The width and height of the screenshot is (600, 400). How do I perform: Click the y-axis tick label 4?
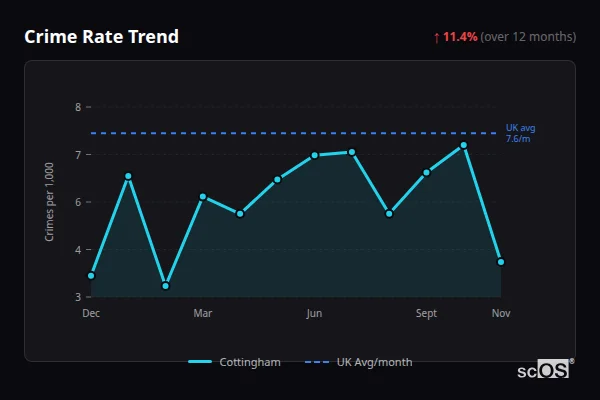tap(78, 250)
